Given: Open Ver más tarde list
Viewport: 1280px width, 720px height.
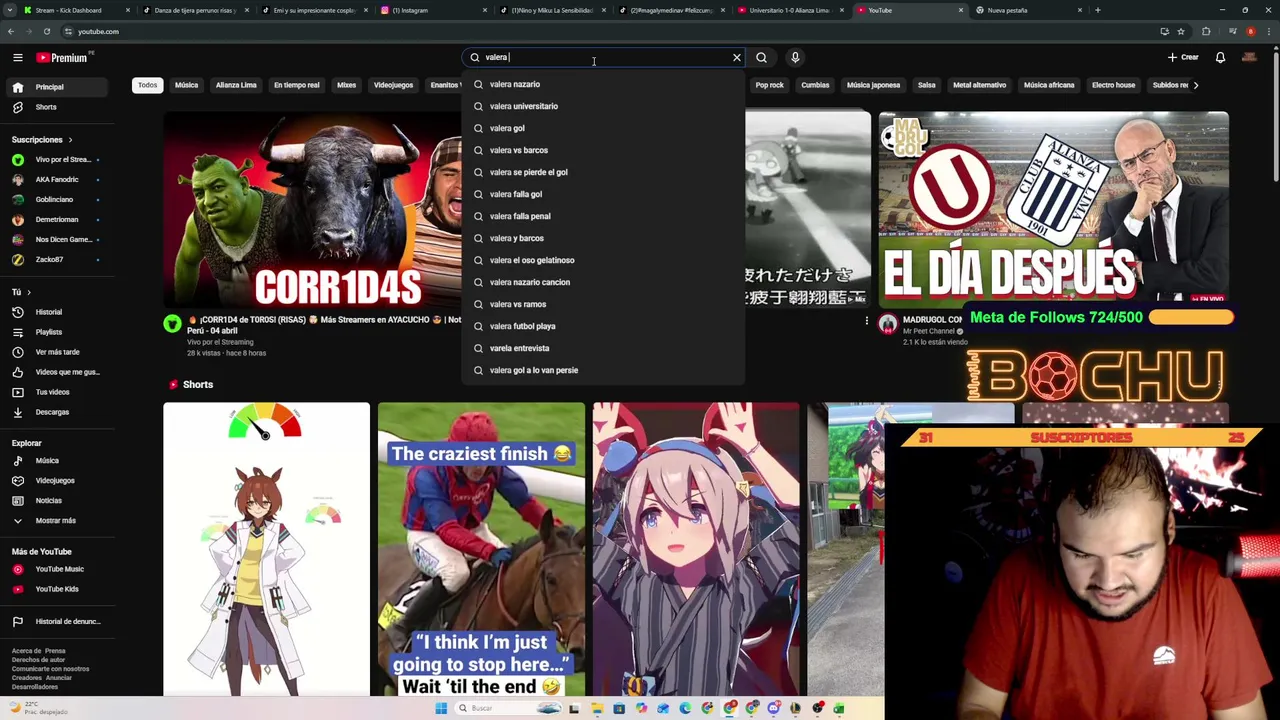Looking at the screenshot, I should tap(57, 352).
